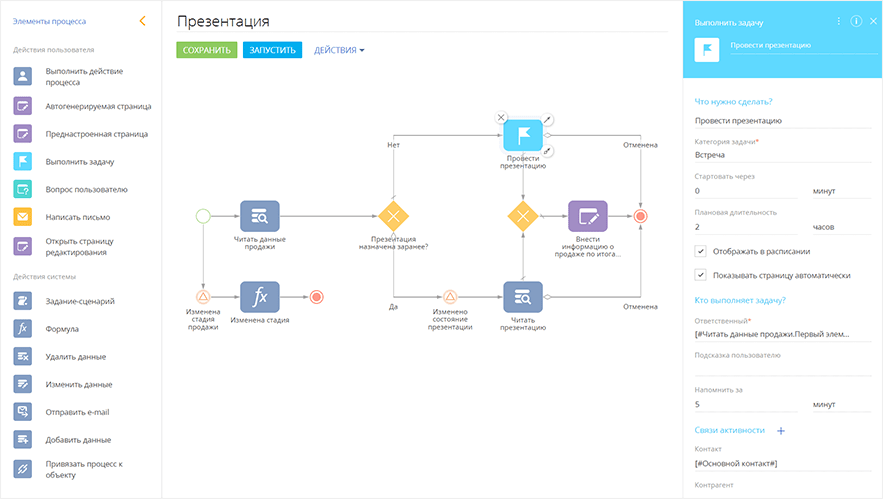The image size is (883, 499).
Task: Delete selected node using X handle
Action: click(501, 118)
